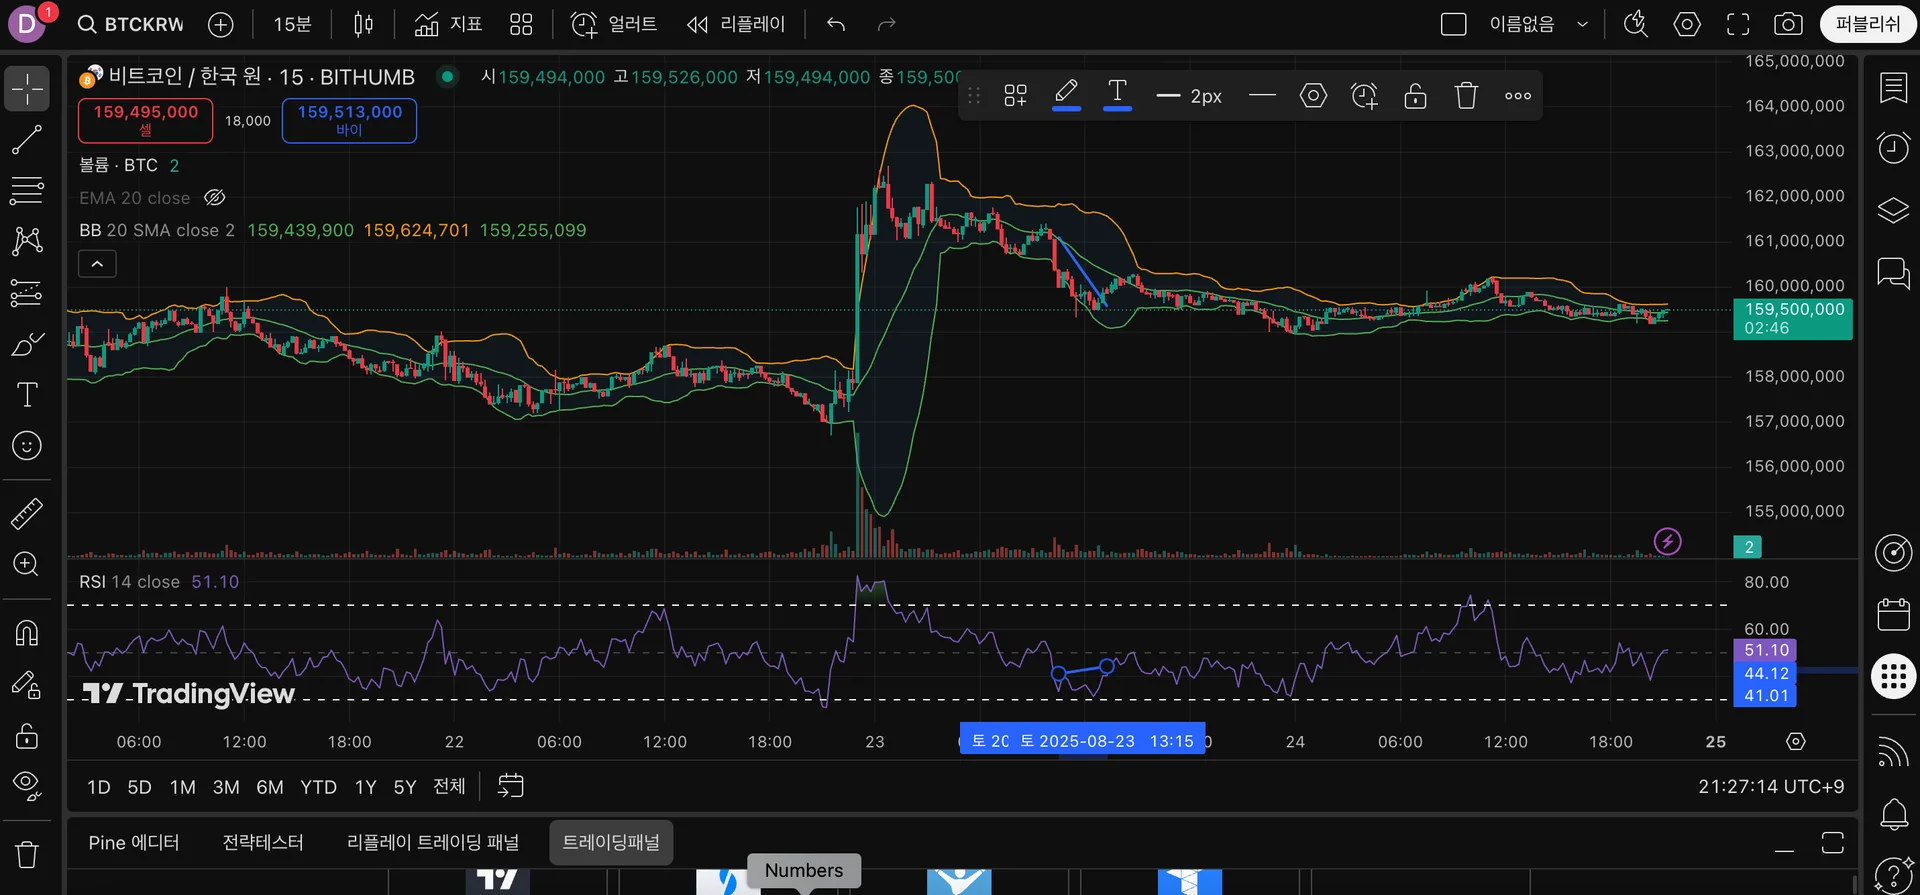Delete the selected drawing with trash icon
This screenshot has width=1920, height=895.
coord(1466,96)
